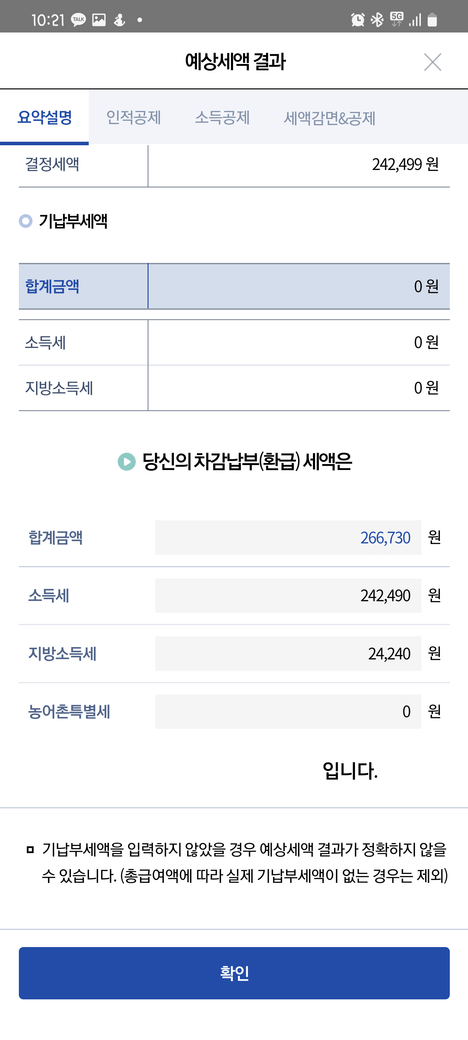Image resolution: width=468 pixels, height=1040 pixels.
Task: Open the 소득공제 tab
Action: pos(222,118)
